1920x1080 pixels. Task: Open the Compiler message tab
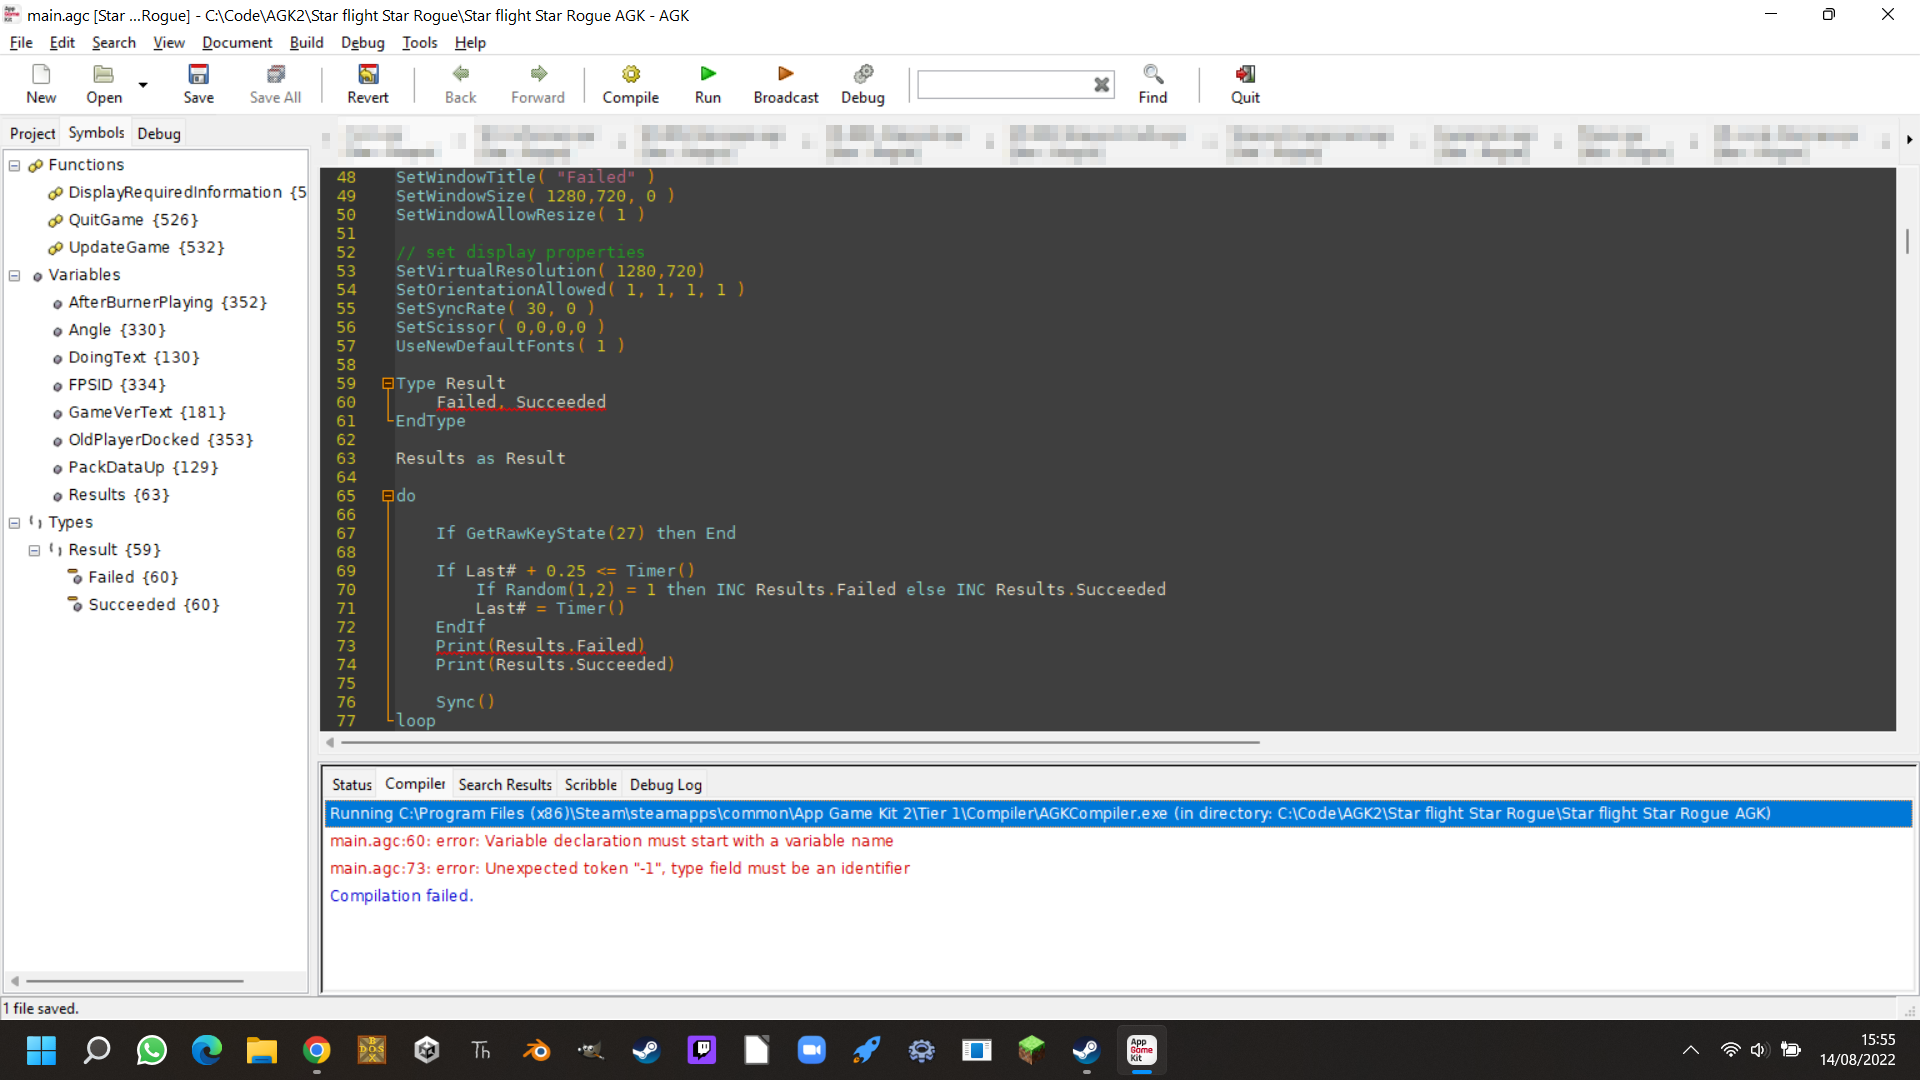coord(415,784)
